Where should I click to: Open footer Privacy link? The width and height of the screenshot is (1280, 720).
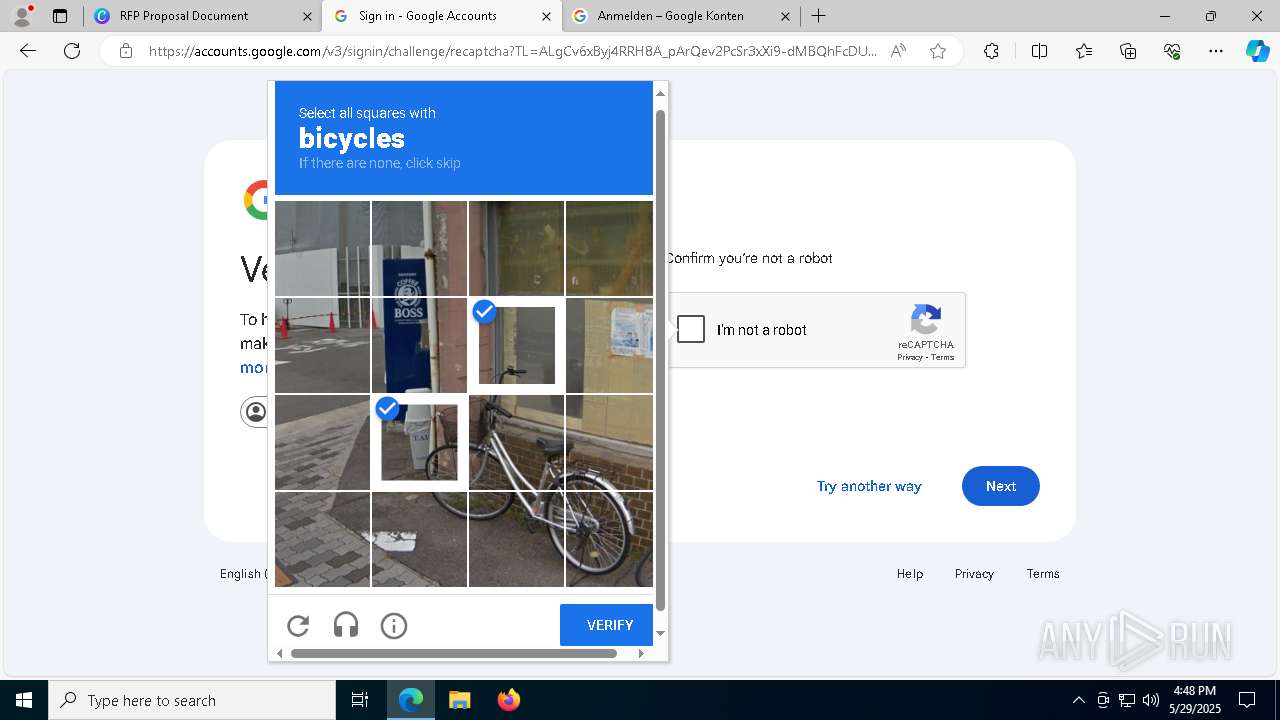click(974, 573)
